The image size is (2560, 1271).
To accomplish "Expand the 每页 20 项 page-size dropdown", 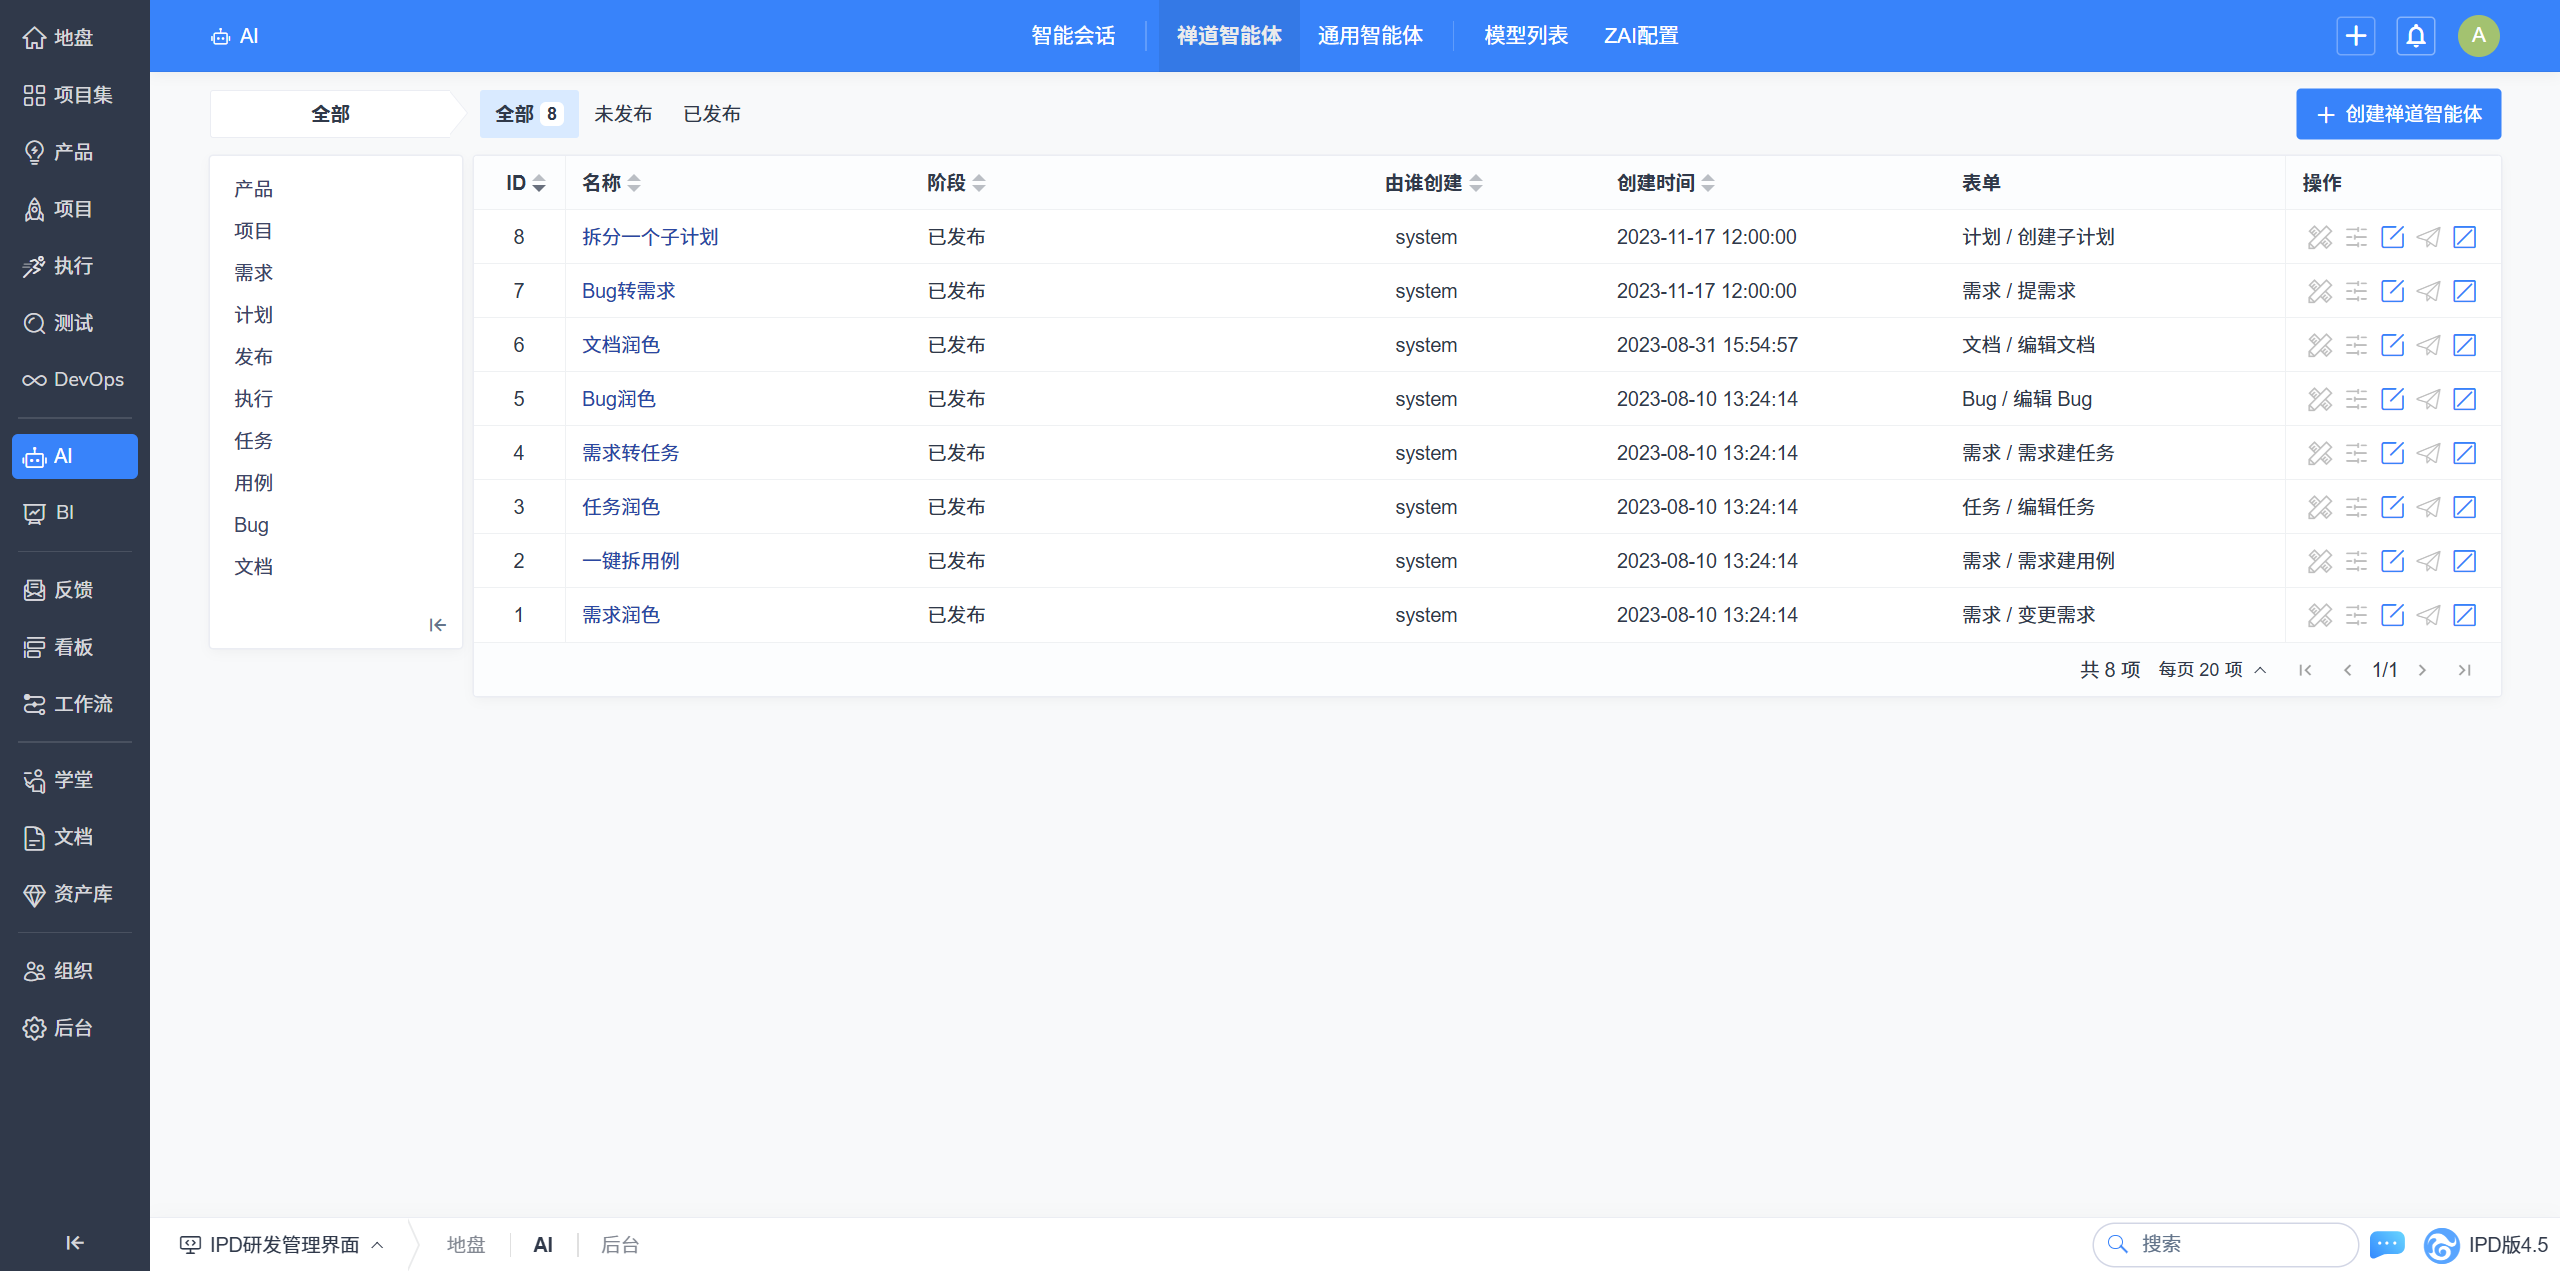I will tap(2211, 670).
